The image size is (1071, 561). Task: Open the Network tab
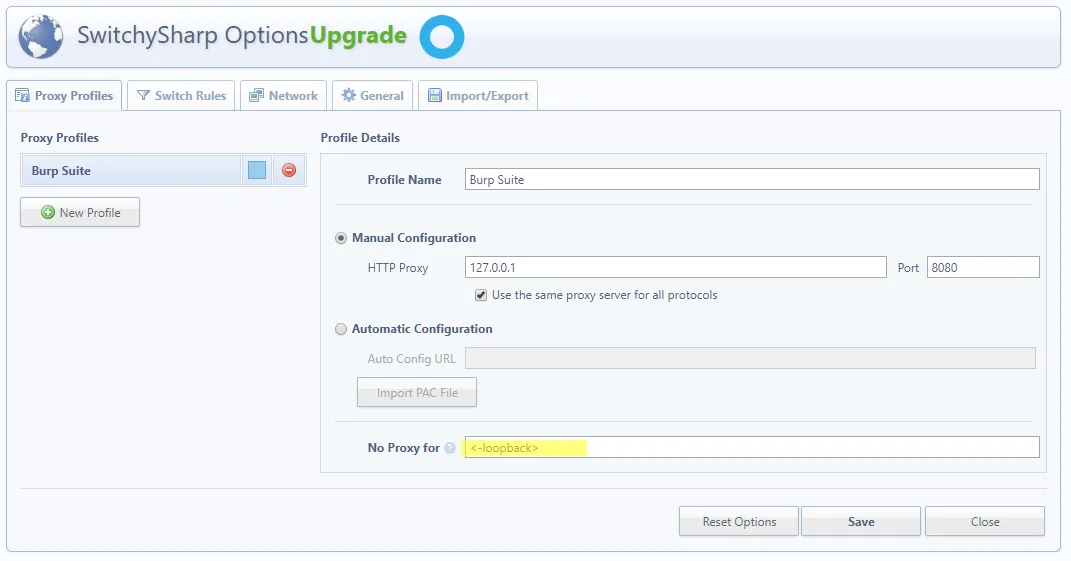click(x=283, y=96)
